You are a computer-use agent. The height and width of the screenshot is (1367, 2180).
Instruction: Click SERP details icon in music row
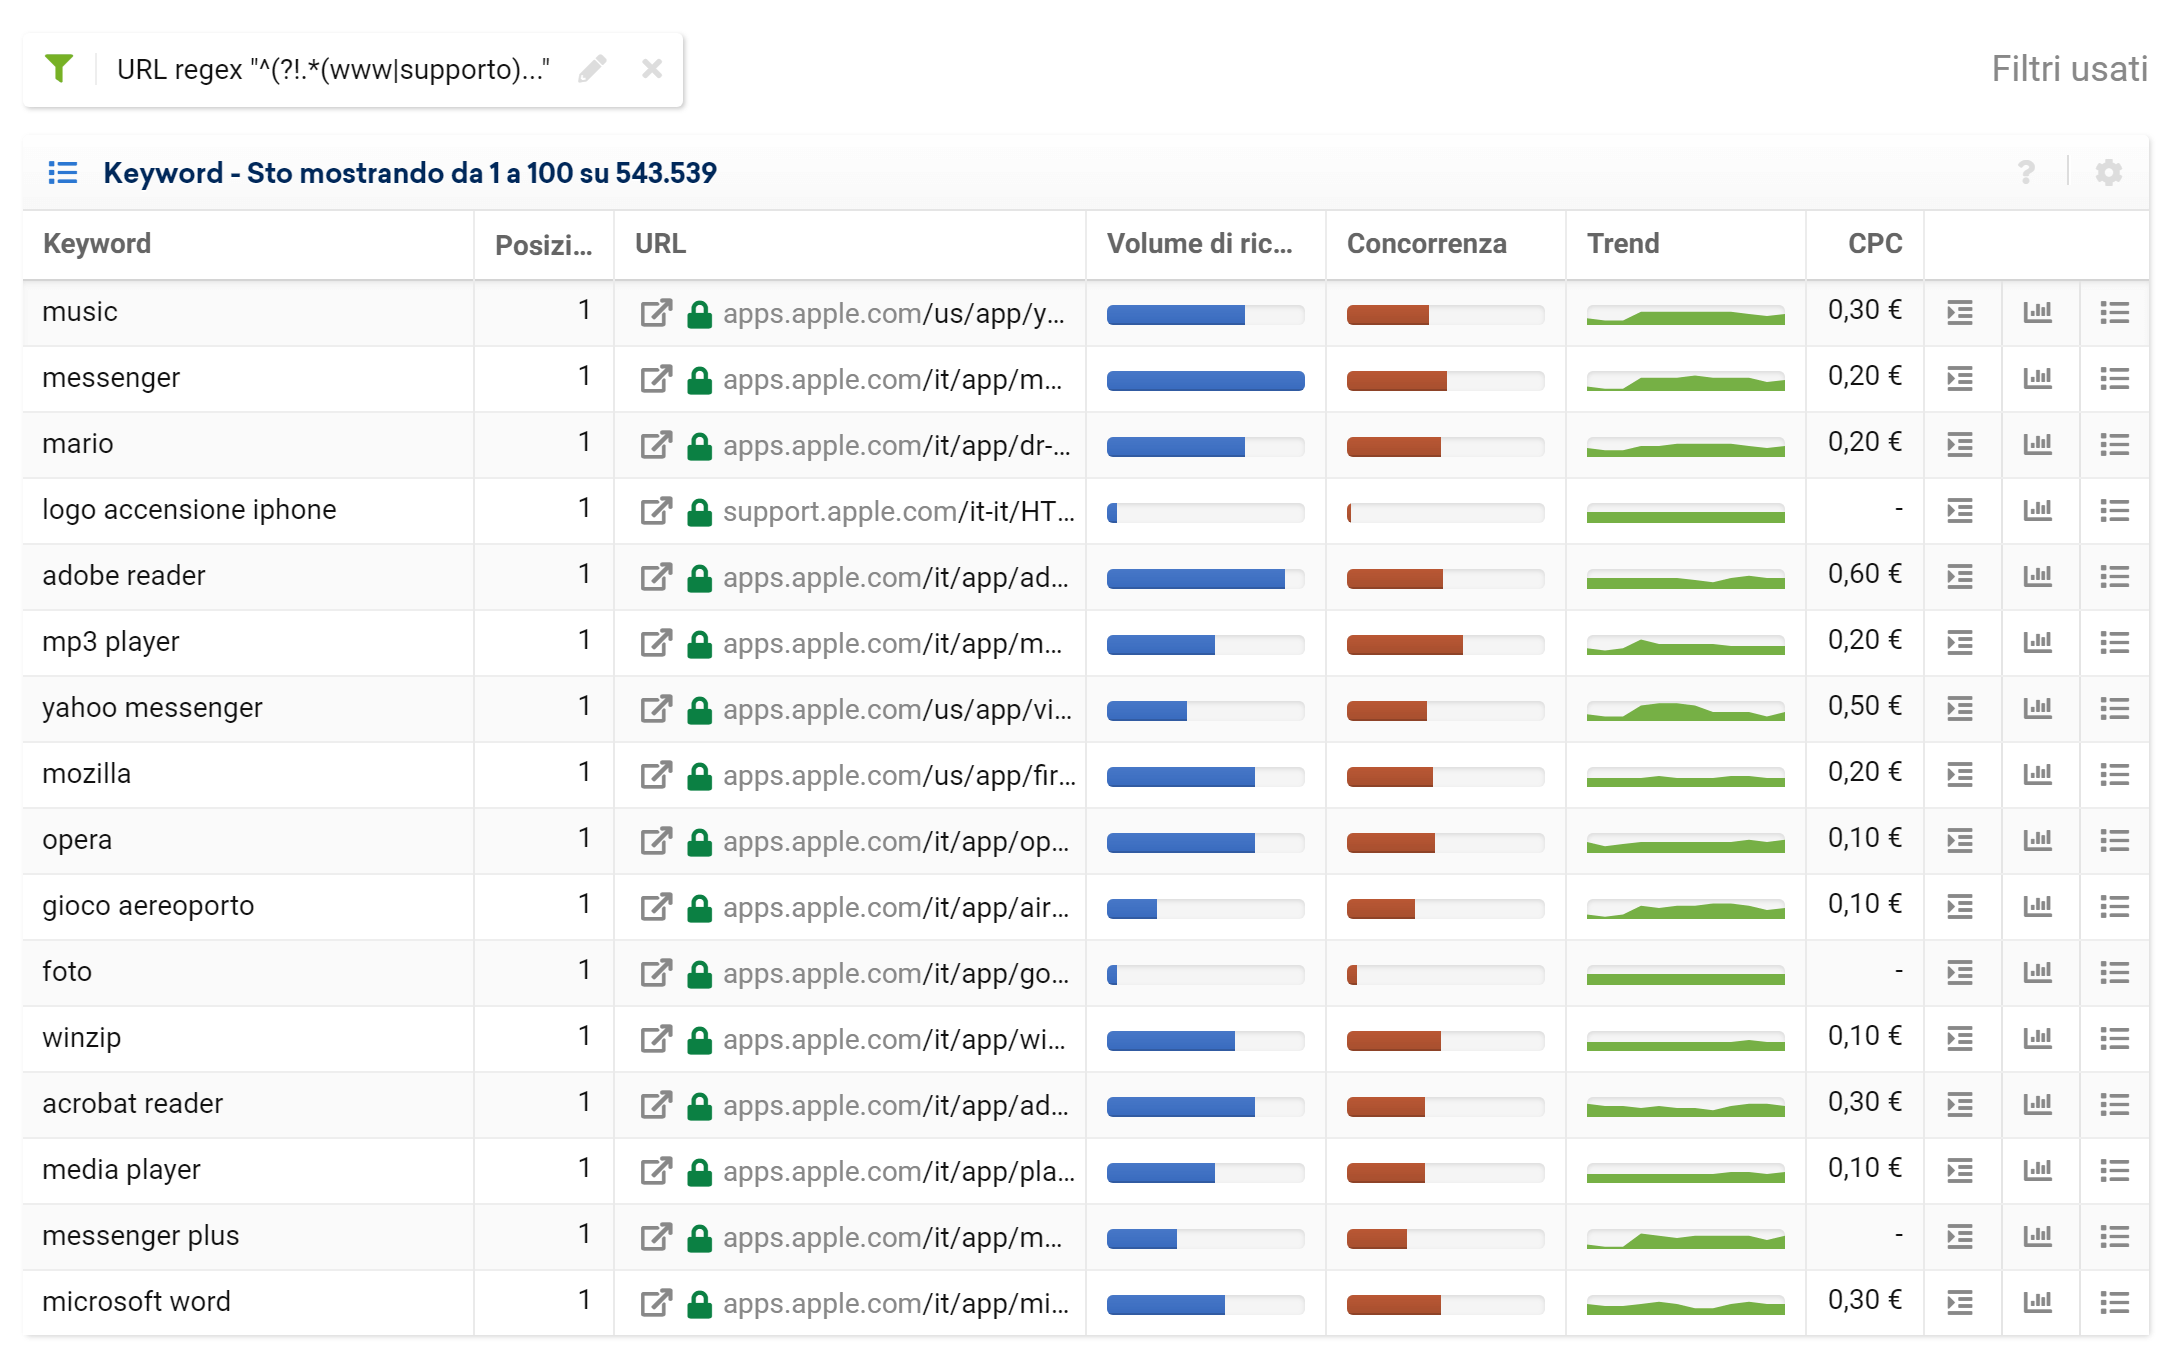(x=1960, y=313)
